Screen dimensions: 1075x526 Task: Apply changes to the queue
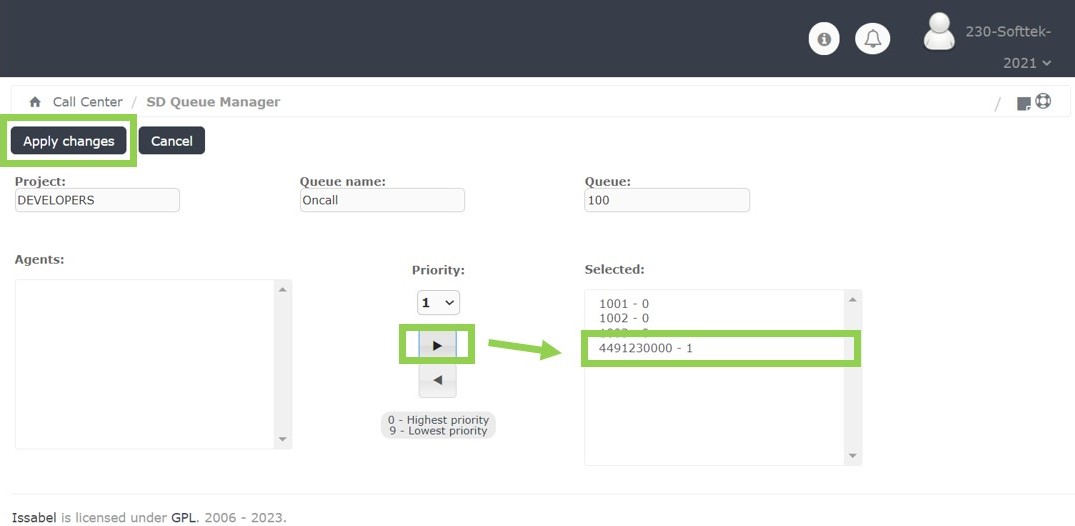(69, 141)
